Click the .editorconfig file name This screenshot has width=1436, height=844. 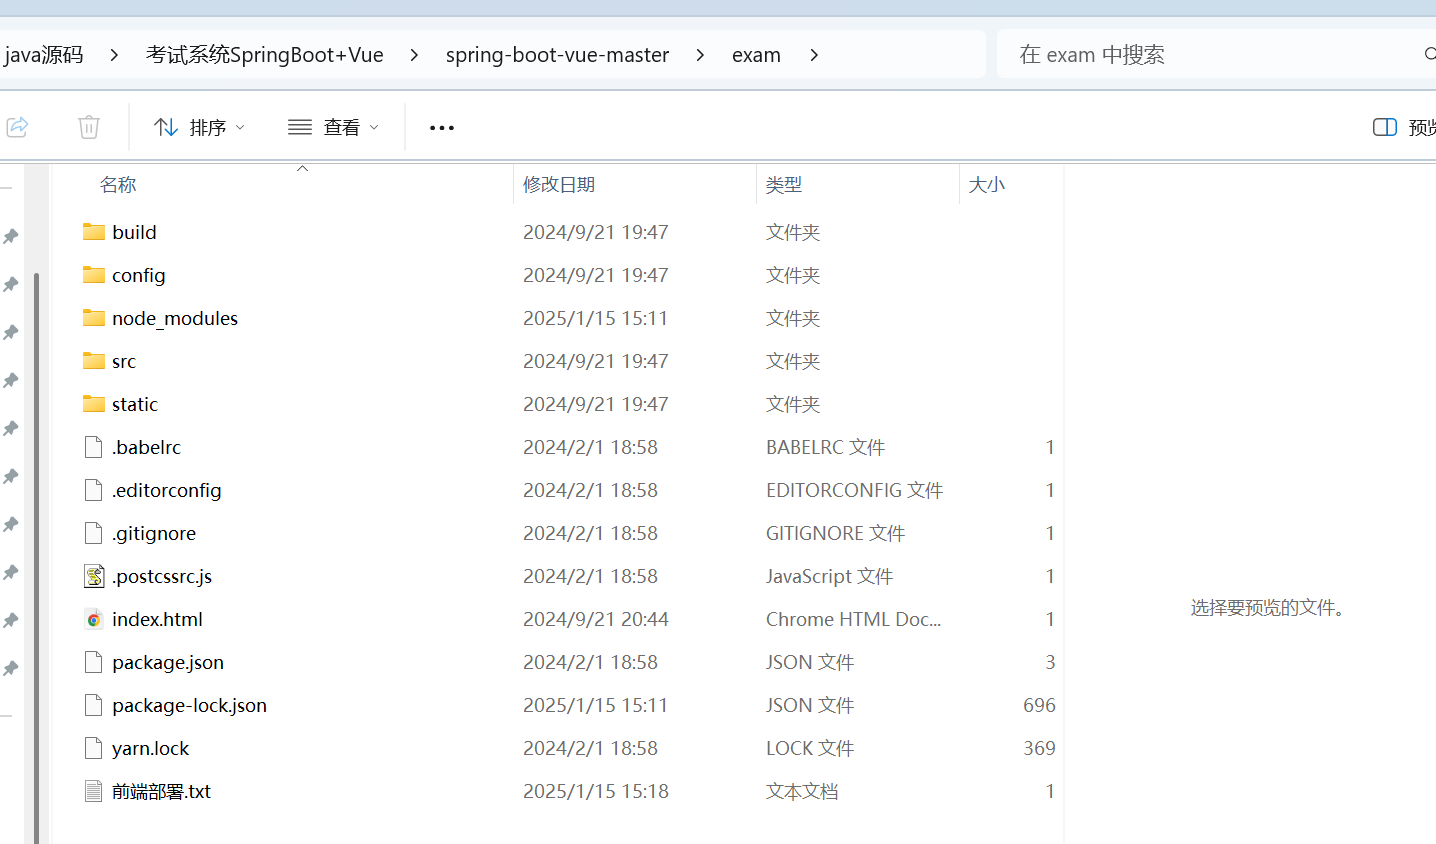(167, 490)
